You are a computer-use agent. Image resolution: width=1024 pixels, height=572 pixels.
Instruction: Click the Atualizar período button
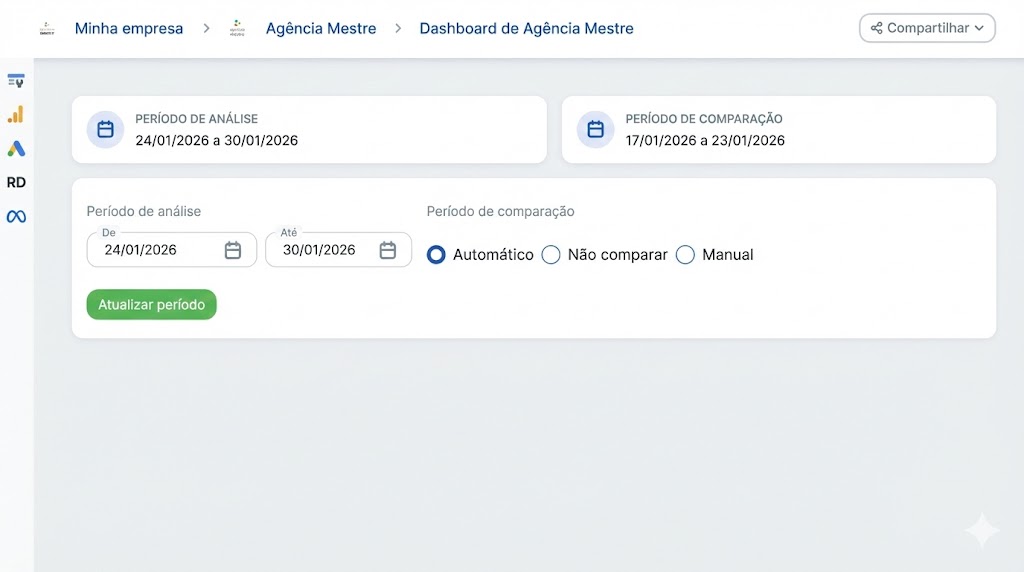pyautogui.click(x=152, y=304)
